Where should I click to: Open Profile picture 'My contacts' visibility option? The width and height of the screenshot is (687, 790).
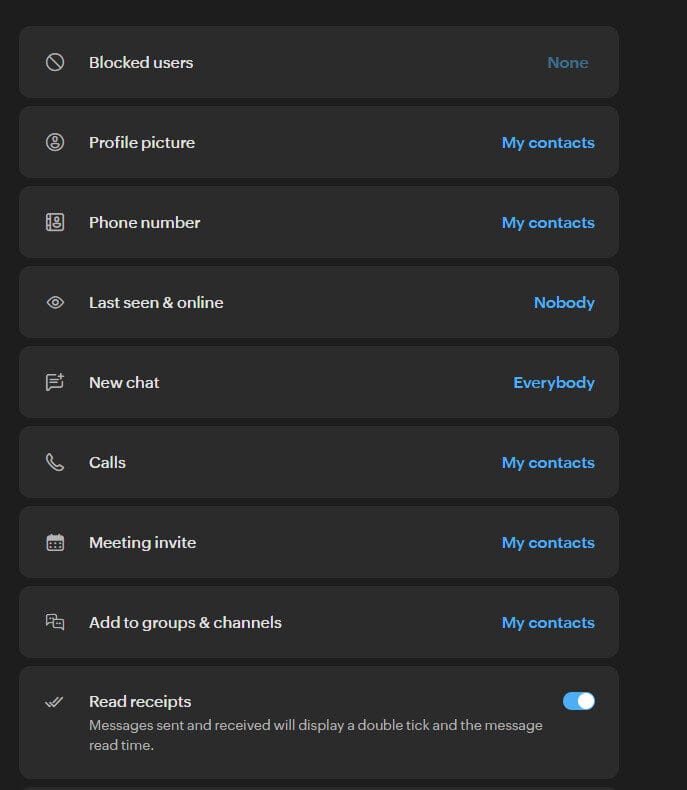[547, 143]
